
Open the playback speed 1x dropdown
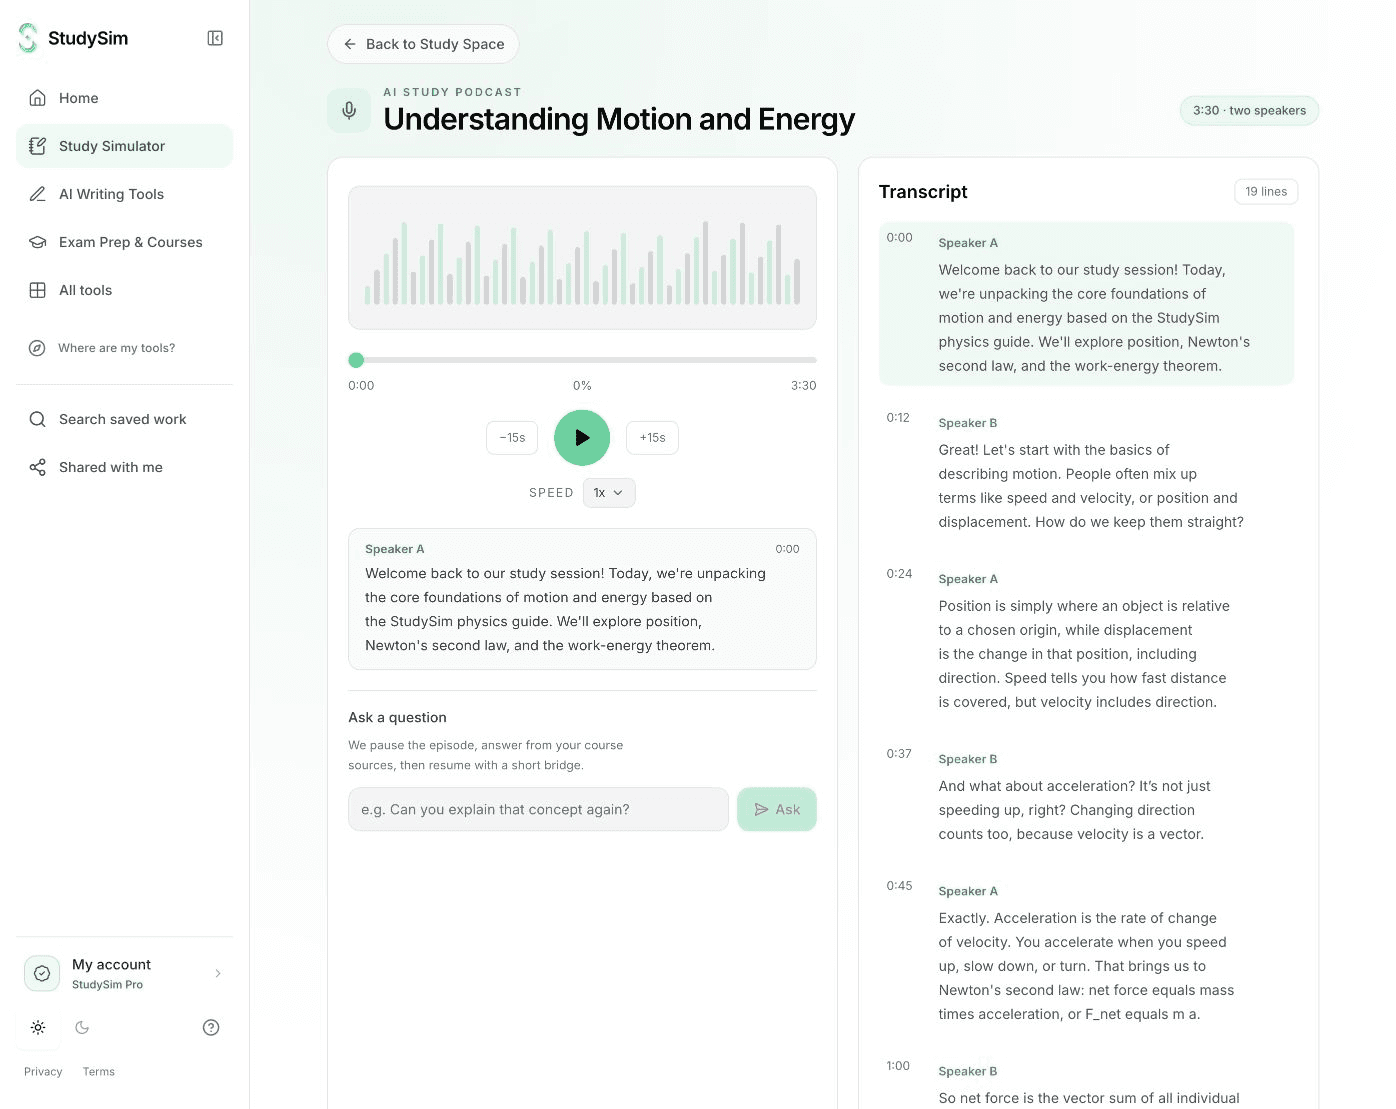click(x=609, y=493)
